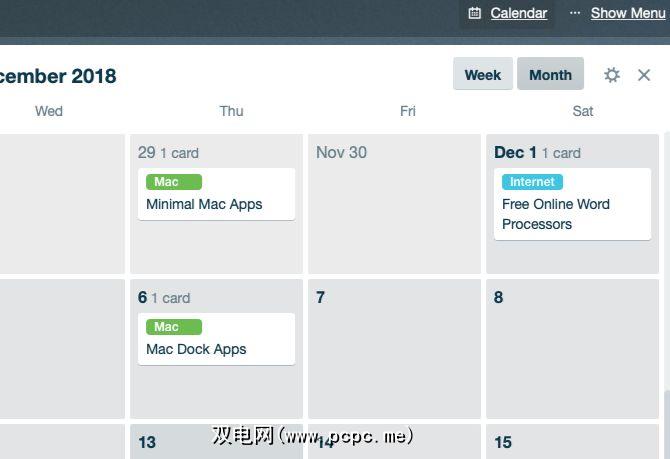This screenshot has width=670, height=459.
Task: Click the blue Internet label
Action: [532, 182]
